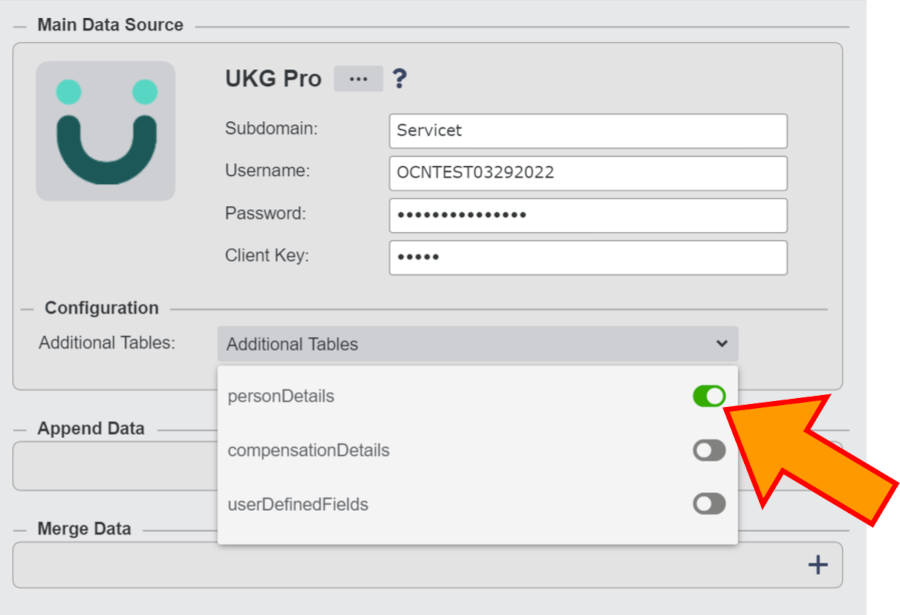Turn off the personDetails toggle
900x615 pixels.
(x=708, y=396)
